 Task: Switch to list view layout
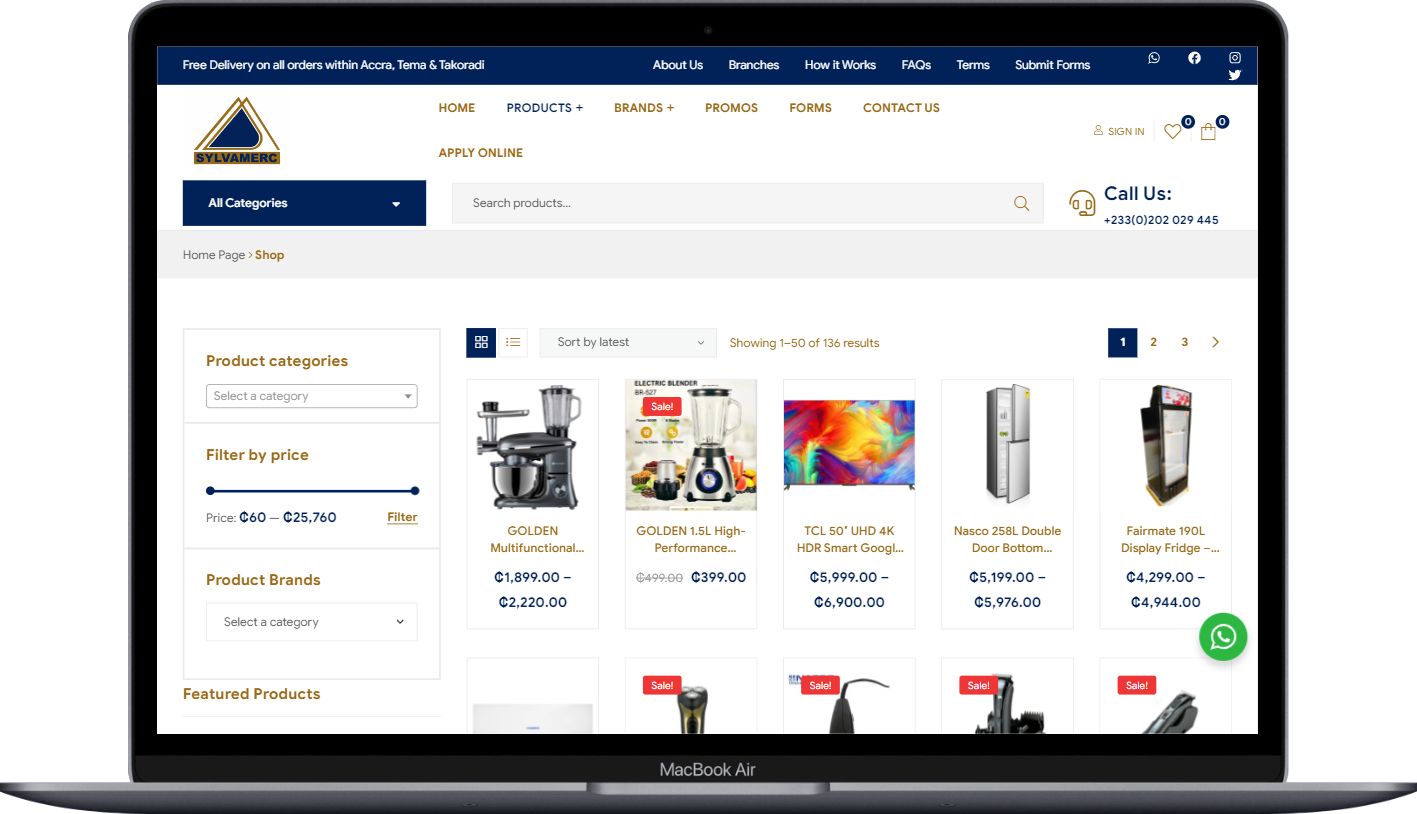point(513,342)
